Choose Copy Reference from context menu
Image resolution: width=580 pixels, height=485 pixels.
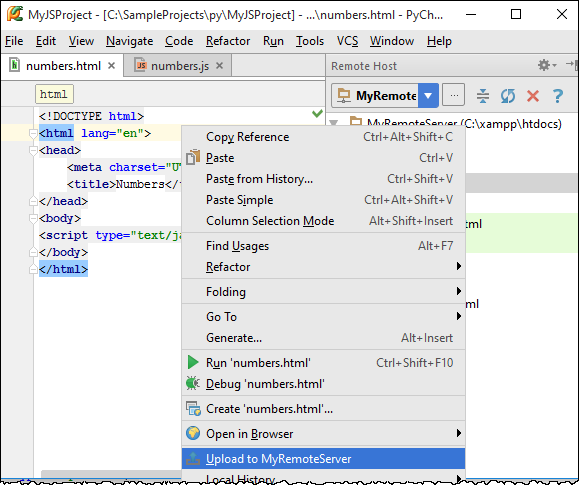tap(323, 137)
